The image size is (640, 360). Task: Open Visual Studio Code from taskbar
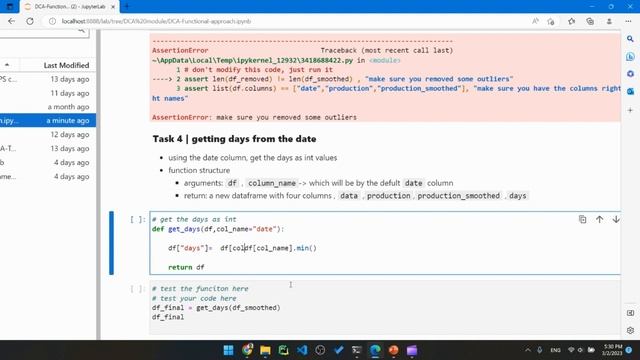(x=302, y=350)
